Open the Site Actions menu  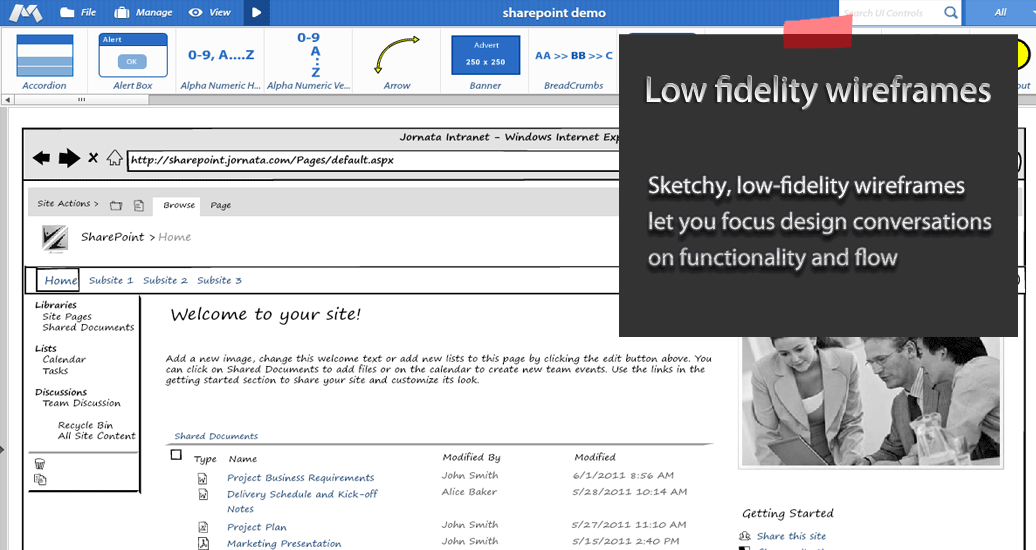(67, 204)
